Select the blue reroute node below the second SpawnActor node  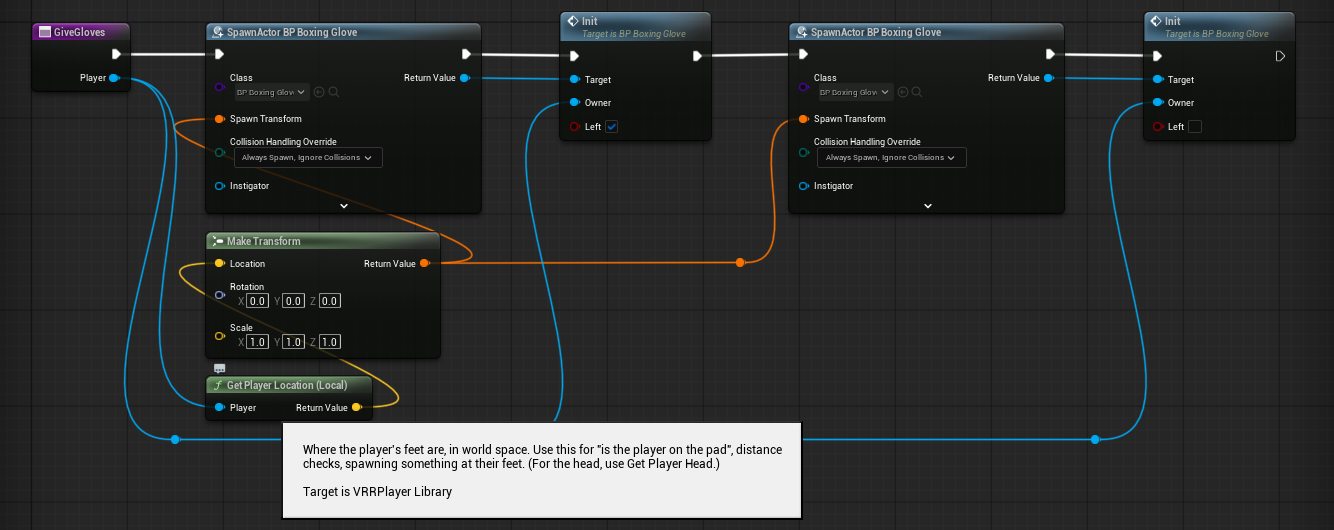pos(1095,439)
